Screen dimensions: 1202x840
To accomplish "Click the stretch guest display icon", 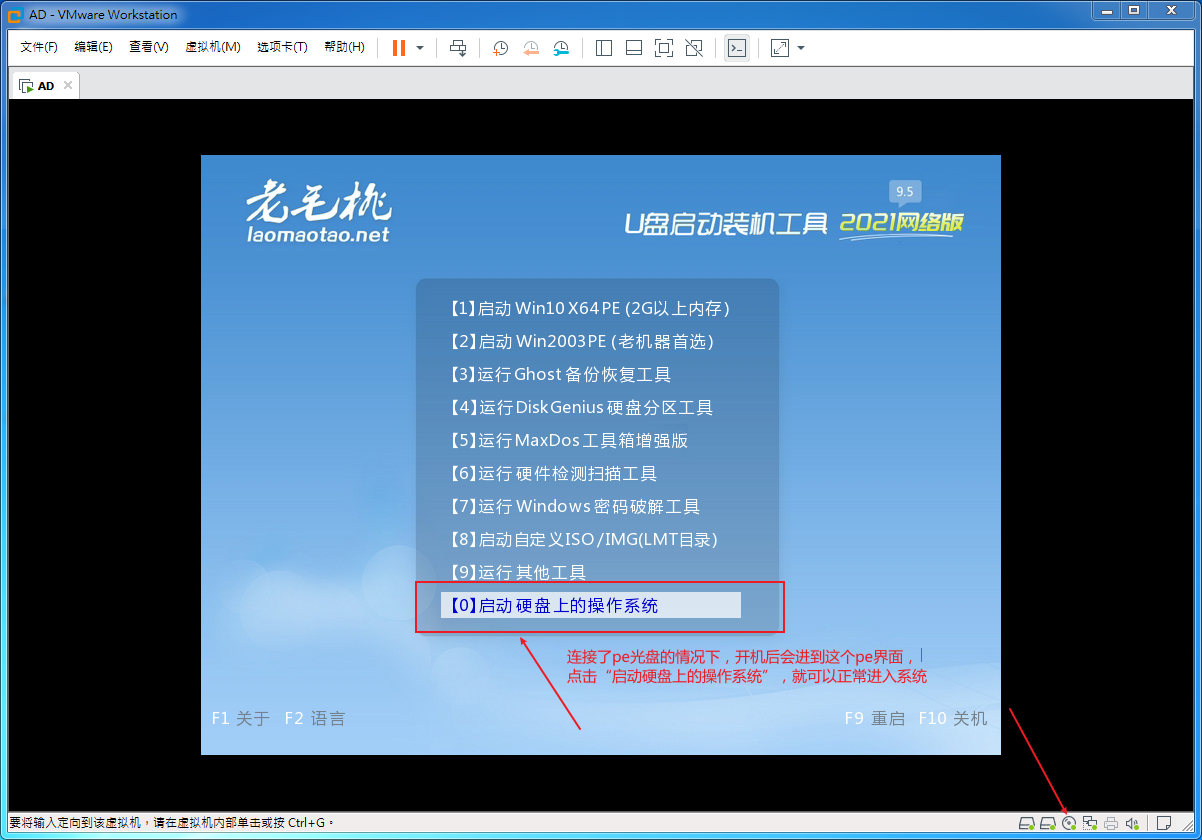I will click(780, 47).
